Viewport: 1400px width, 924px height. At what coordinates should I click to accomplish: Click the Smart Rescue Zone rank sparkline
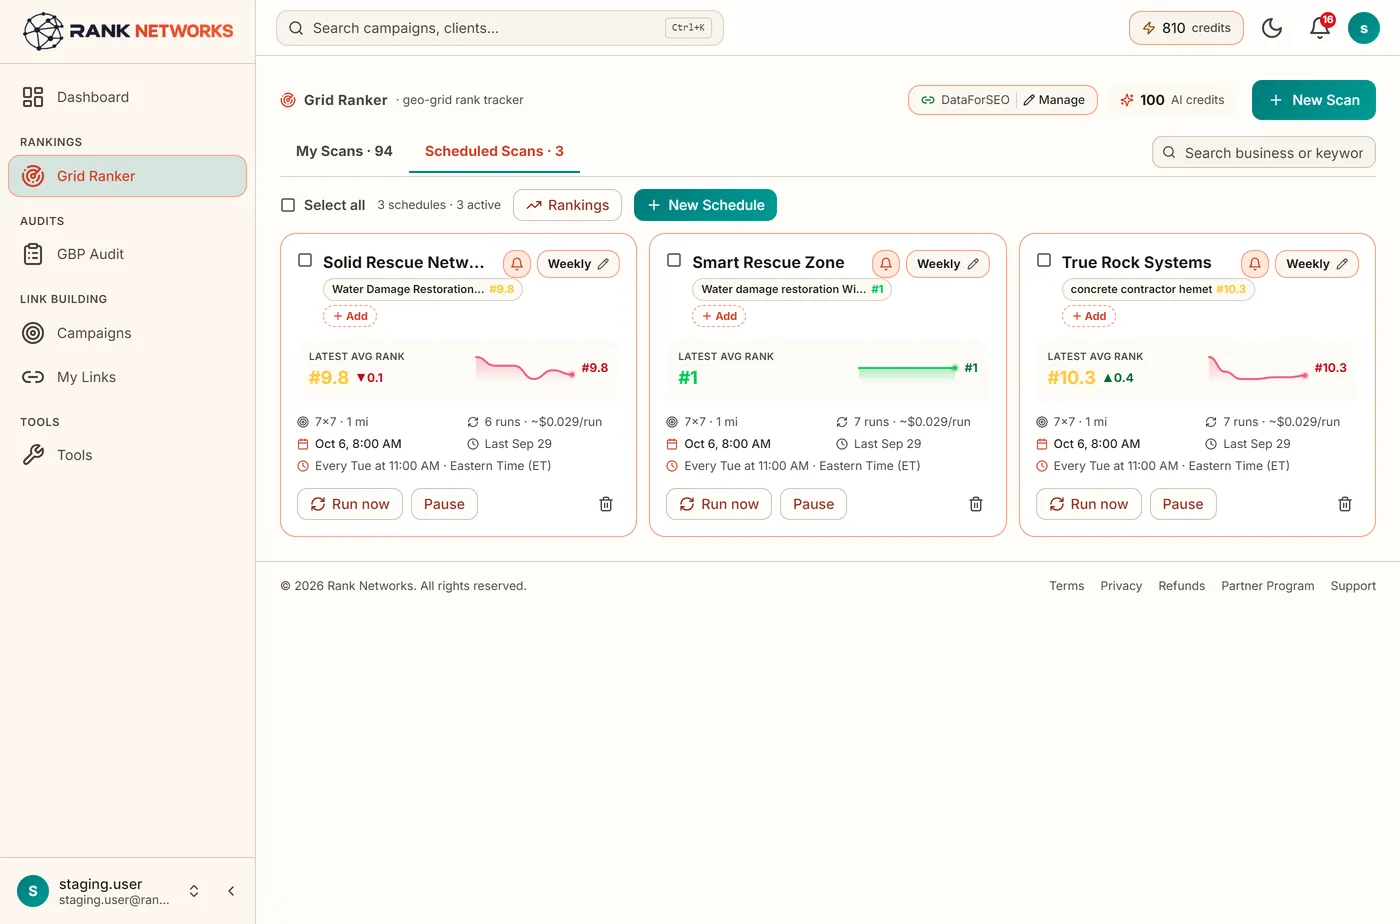tap(908, 369)
